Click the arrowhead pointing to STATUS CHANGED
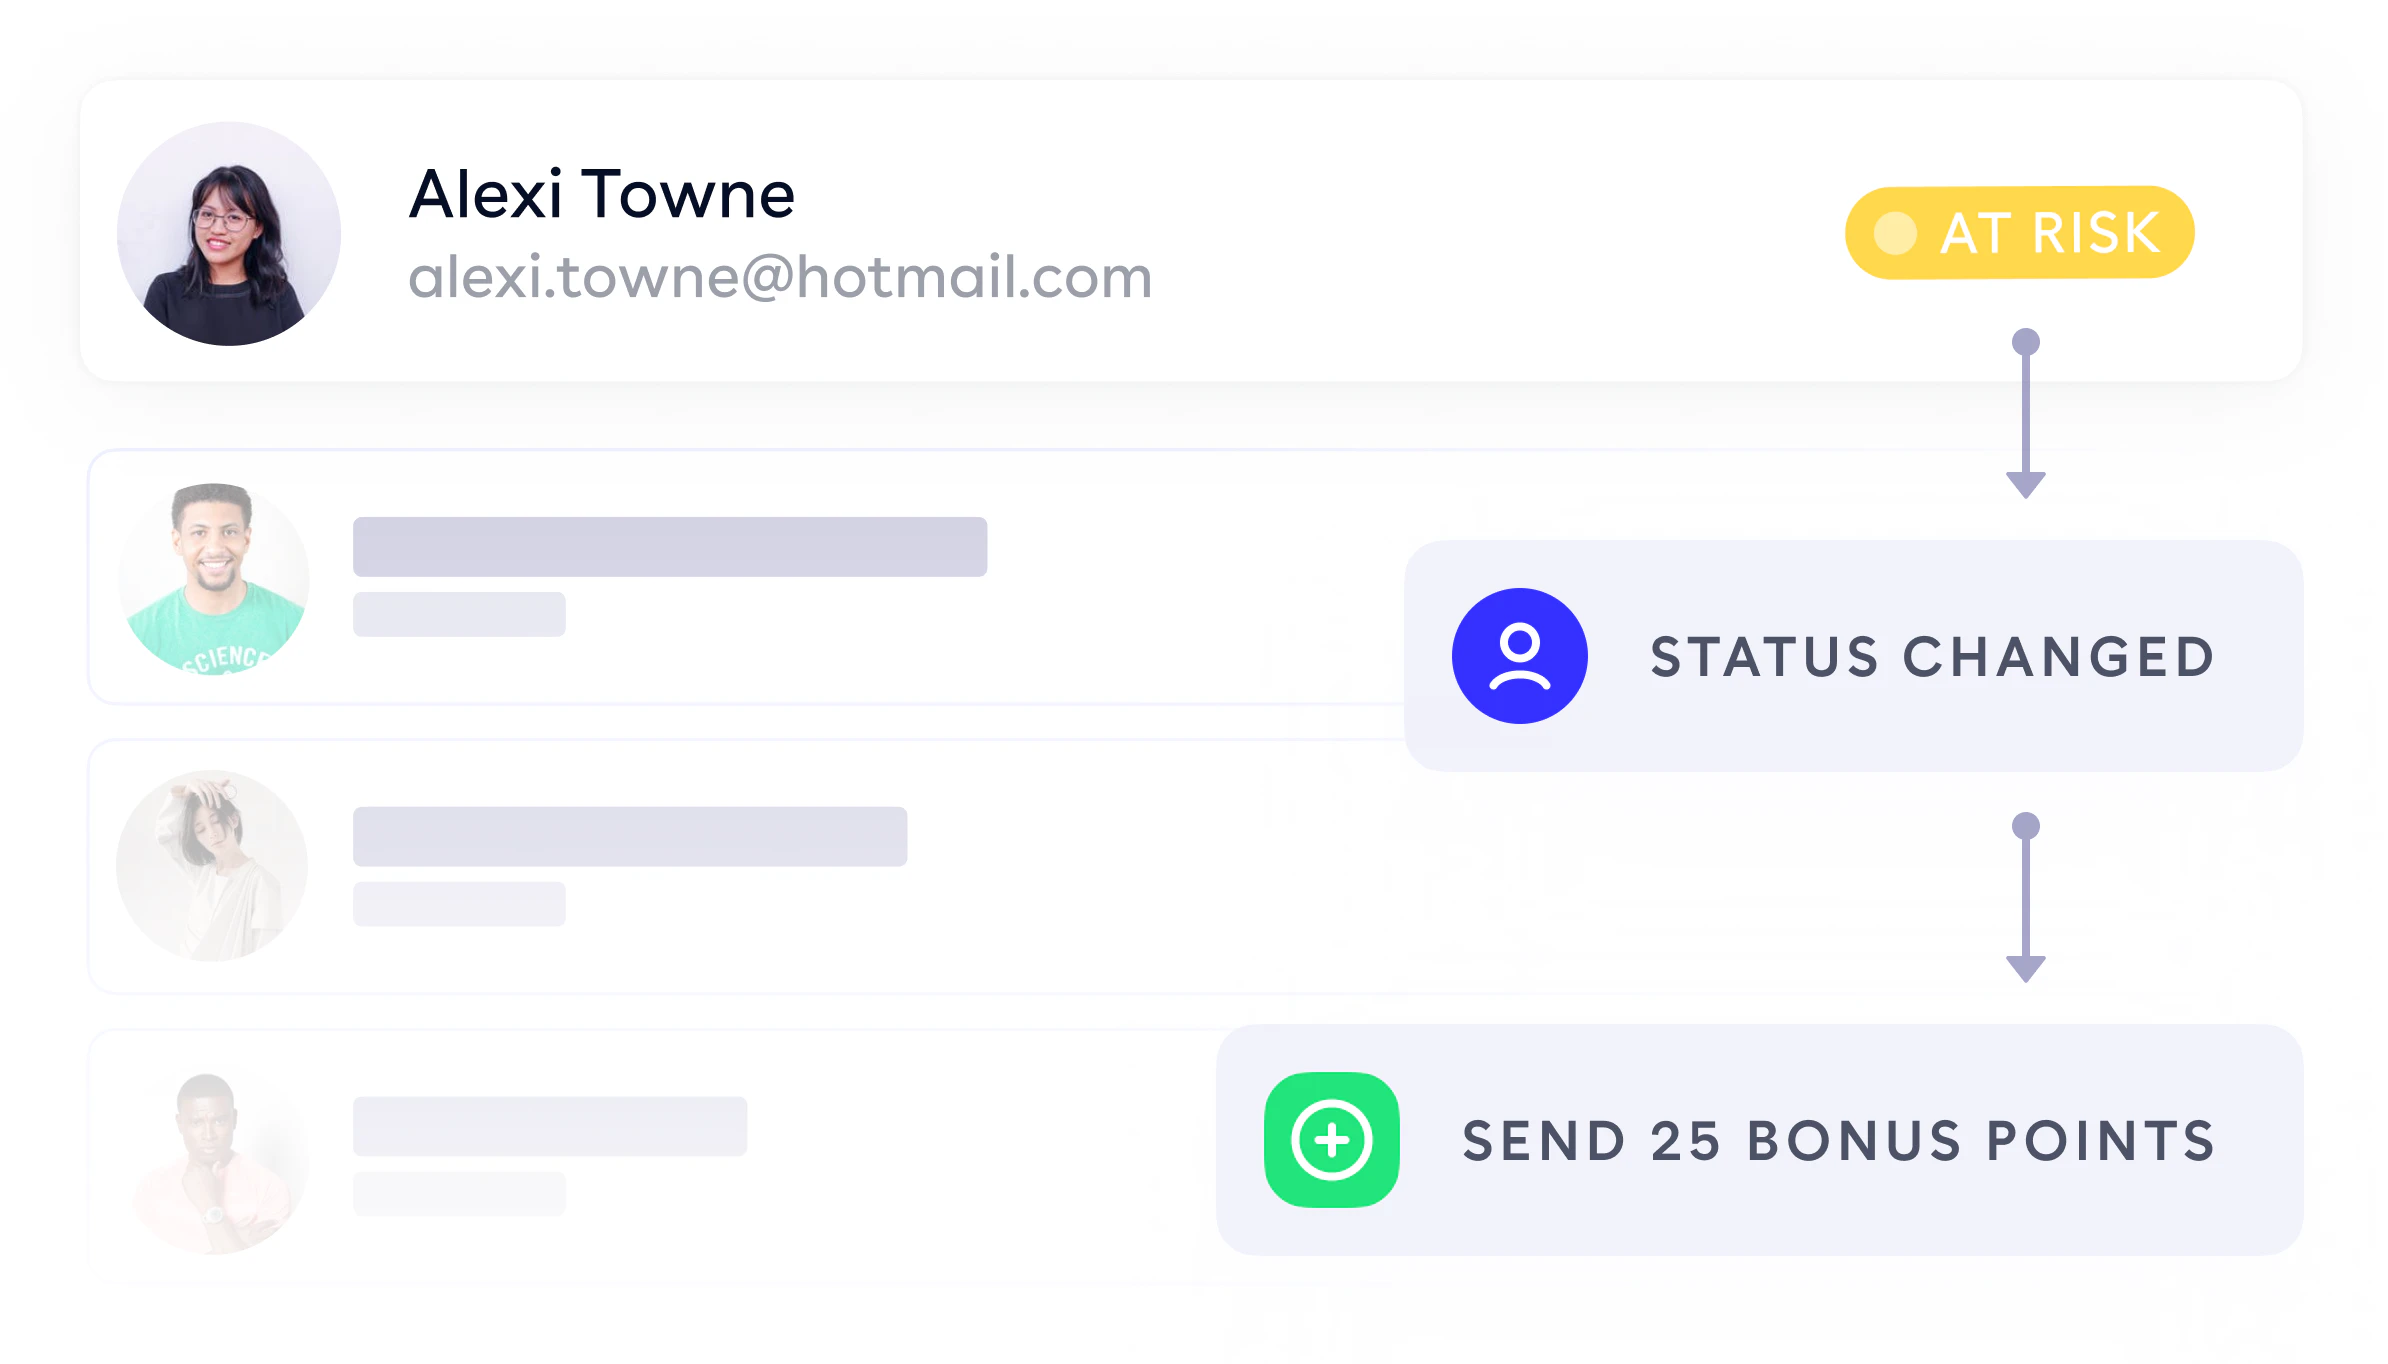Viewport: 2388px width, 1364px height. [2025, 485]
